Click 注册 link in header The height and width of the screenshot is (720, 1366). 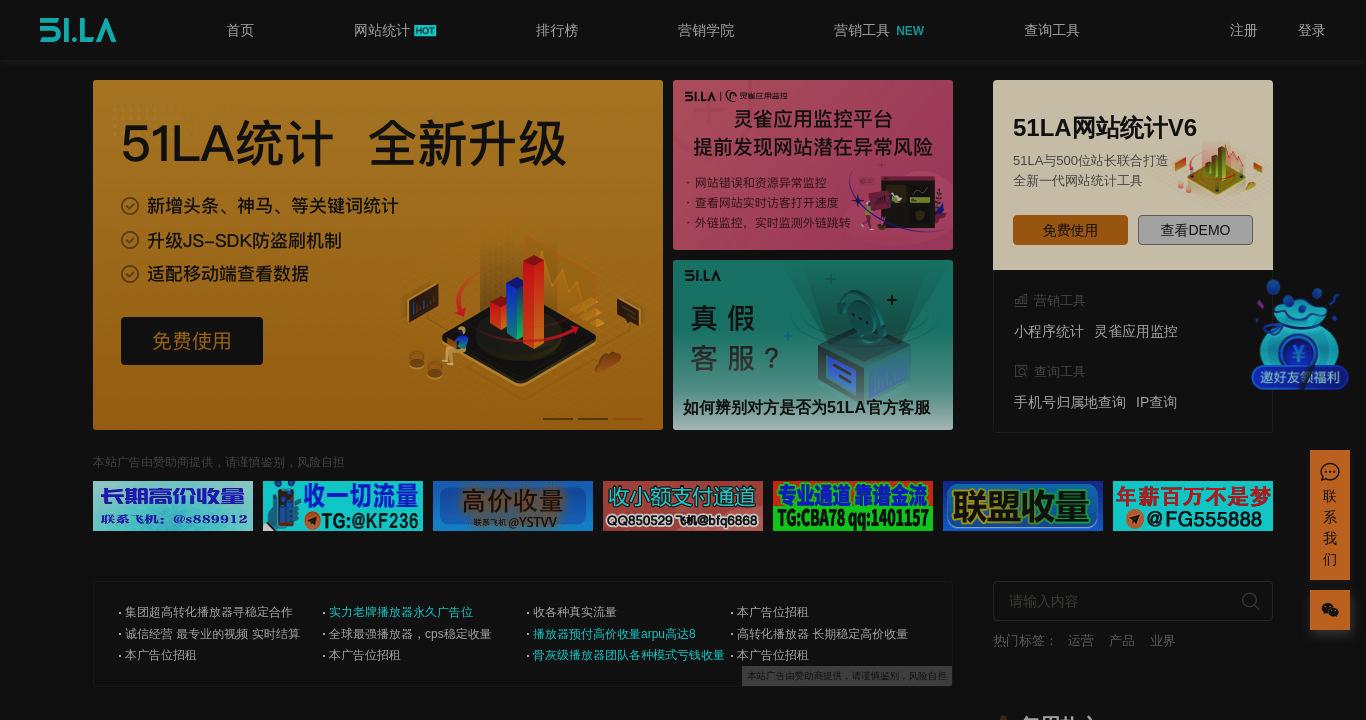1244,30
